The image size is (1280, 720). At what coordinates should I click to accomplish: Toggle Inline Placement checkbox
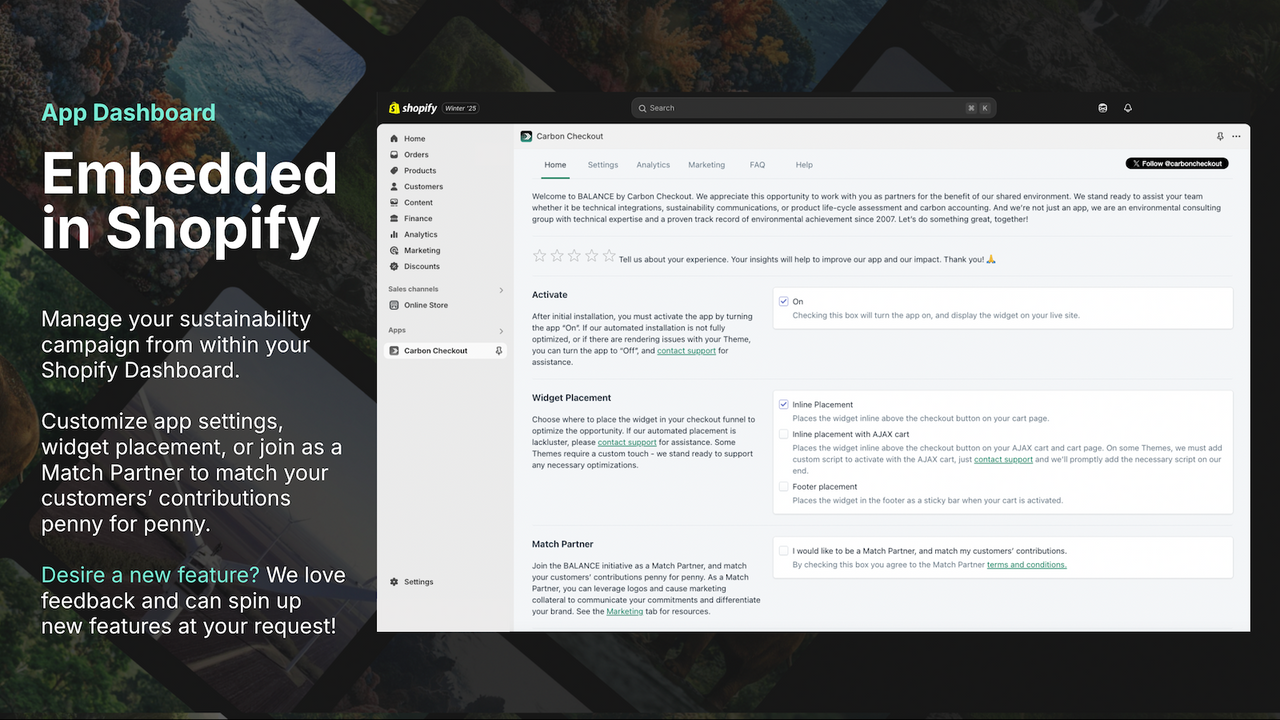tap(784, 405)
